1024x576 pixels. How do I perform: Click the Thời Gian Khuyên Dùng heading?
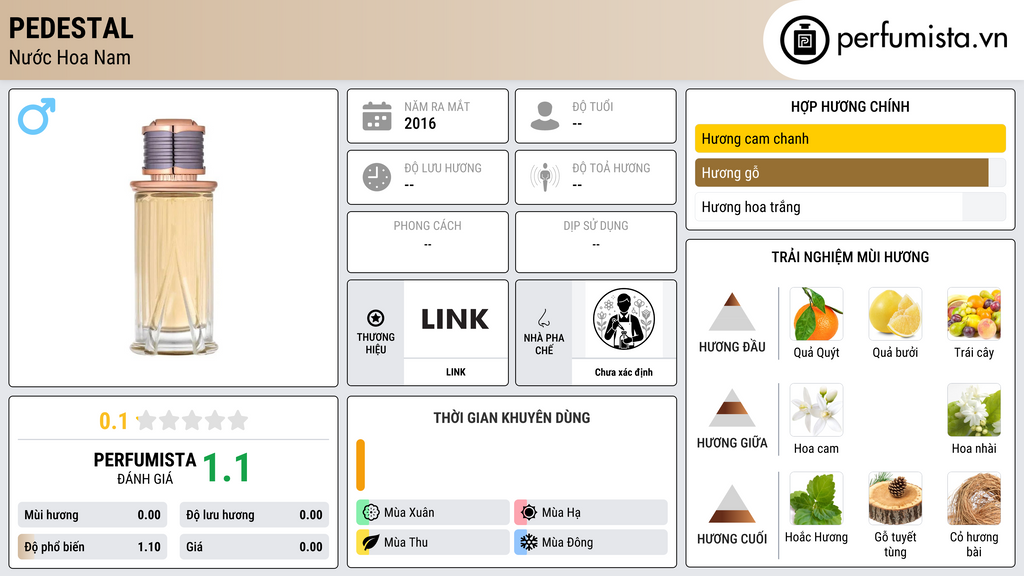point(512,418)
